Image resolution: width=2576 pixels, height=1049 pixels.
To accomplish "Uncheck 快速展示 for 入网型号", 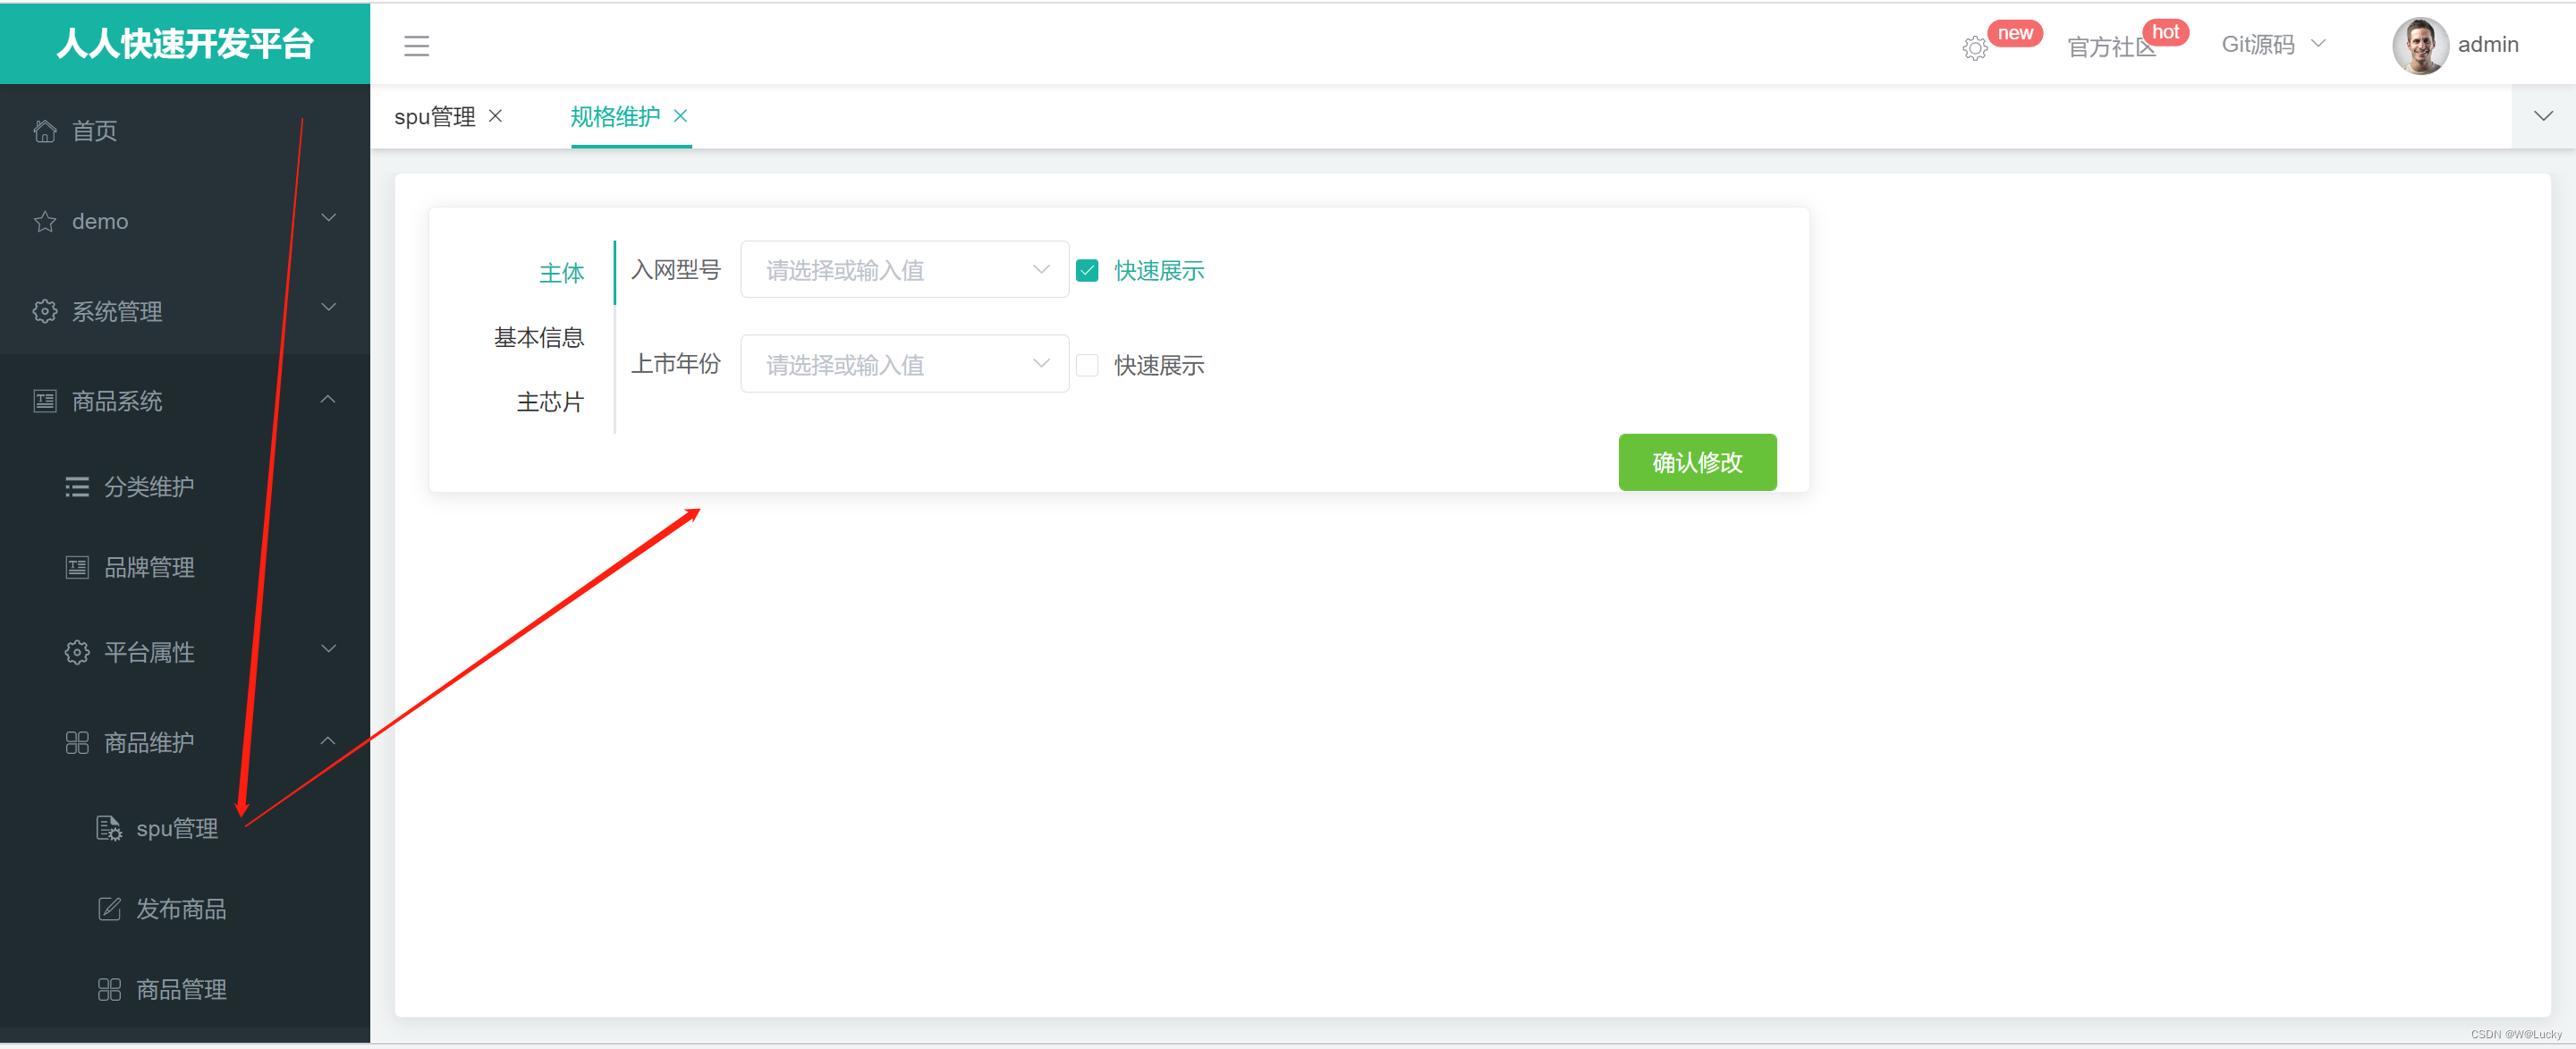I will click(1087, 270).
